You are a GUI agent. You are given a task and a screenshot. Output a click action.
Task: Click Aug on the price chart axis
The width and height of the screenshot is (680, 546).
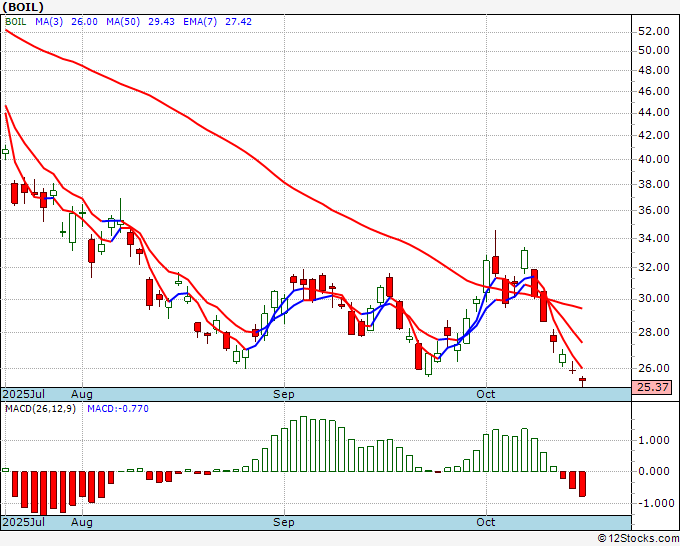82,394
